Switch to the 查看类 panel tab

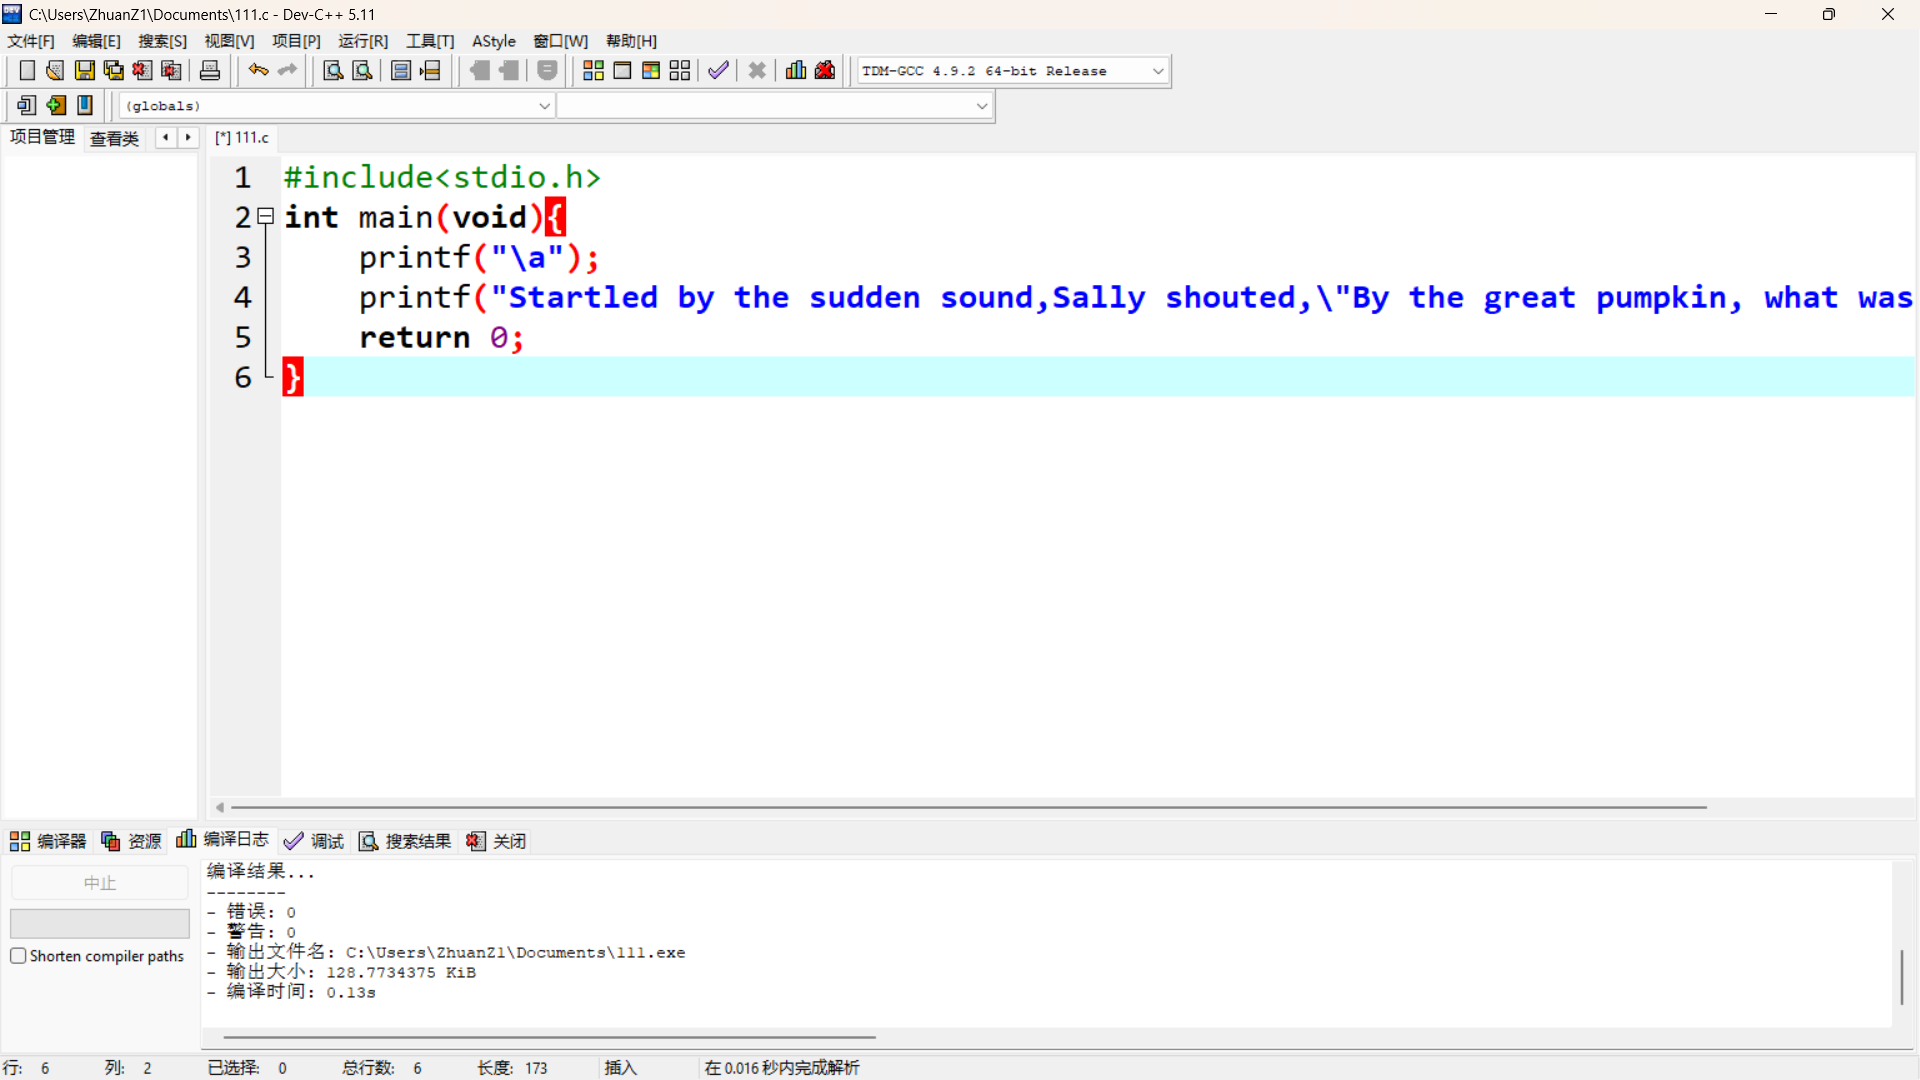tap(114, 138)
